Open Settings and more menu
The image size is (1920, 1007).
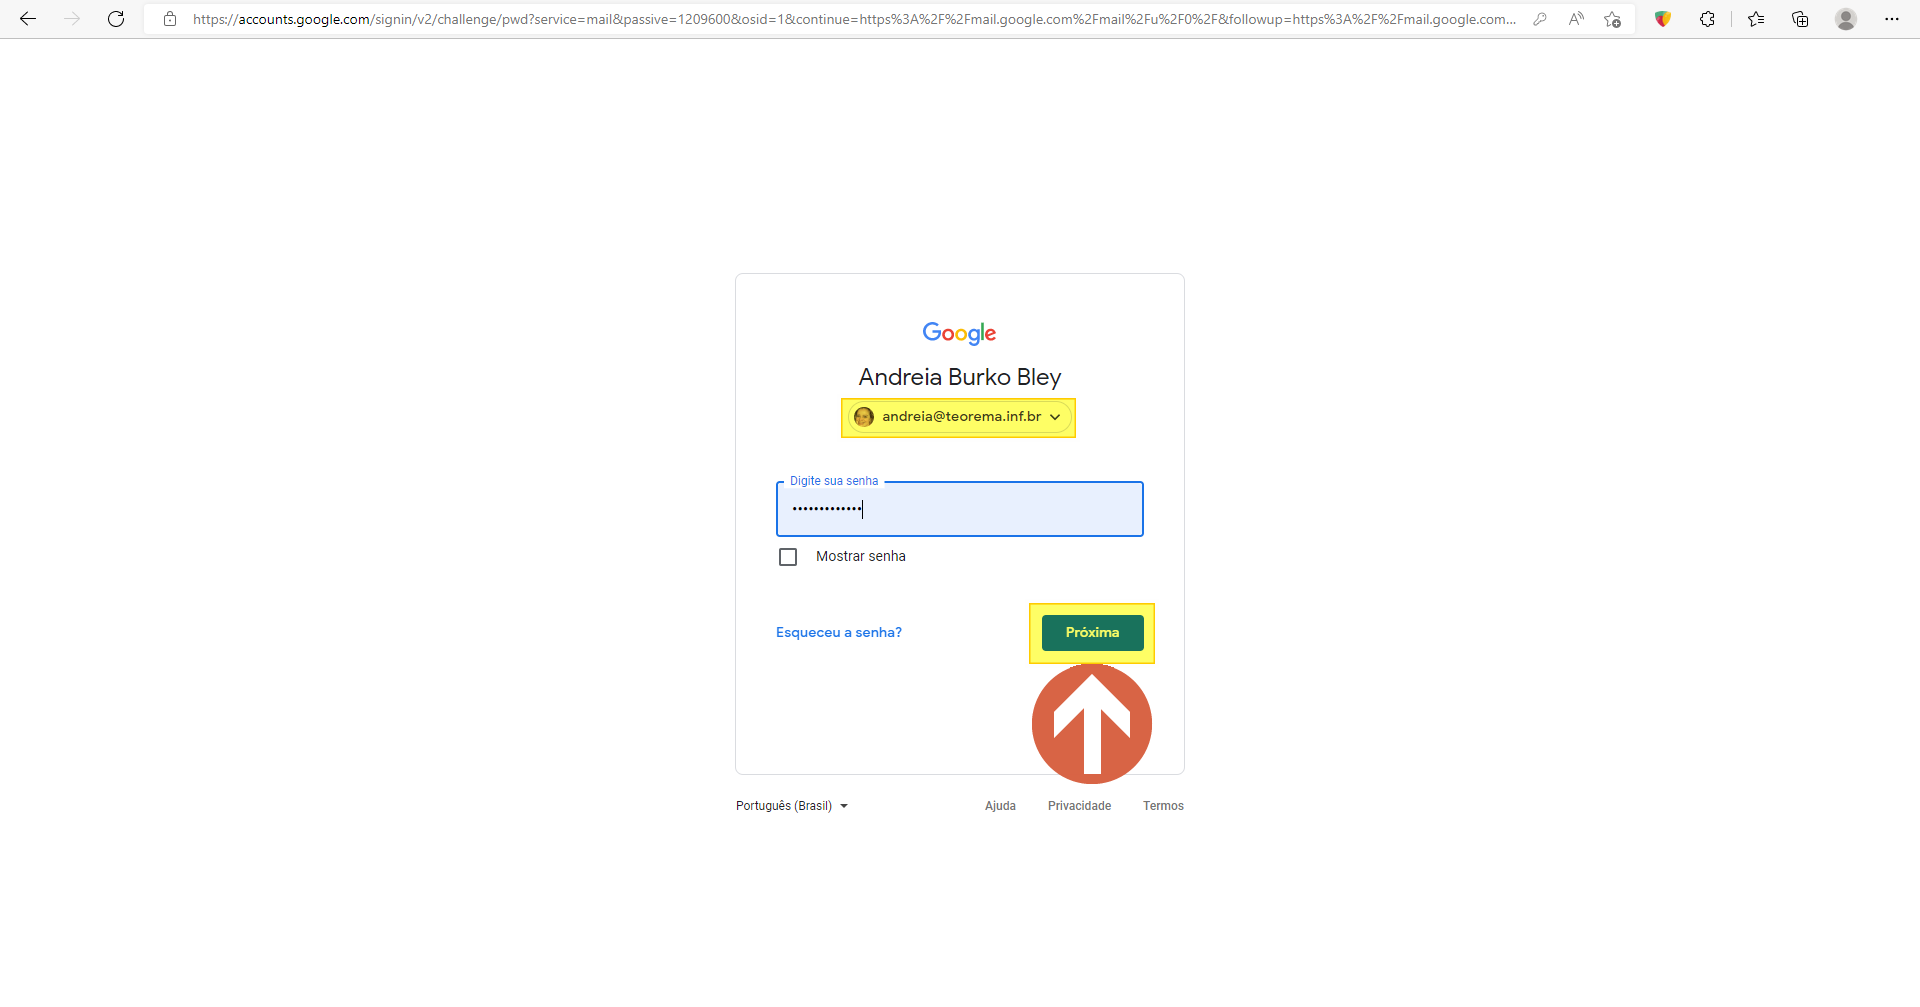click(x=1892, y=19)
